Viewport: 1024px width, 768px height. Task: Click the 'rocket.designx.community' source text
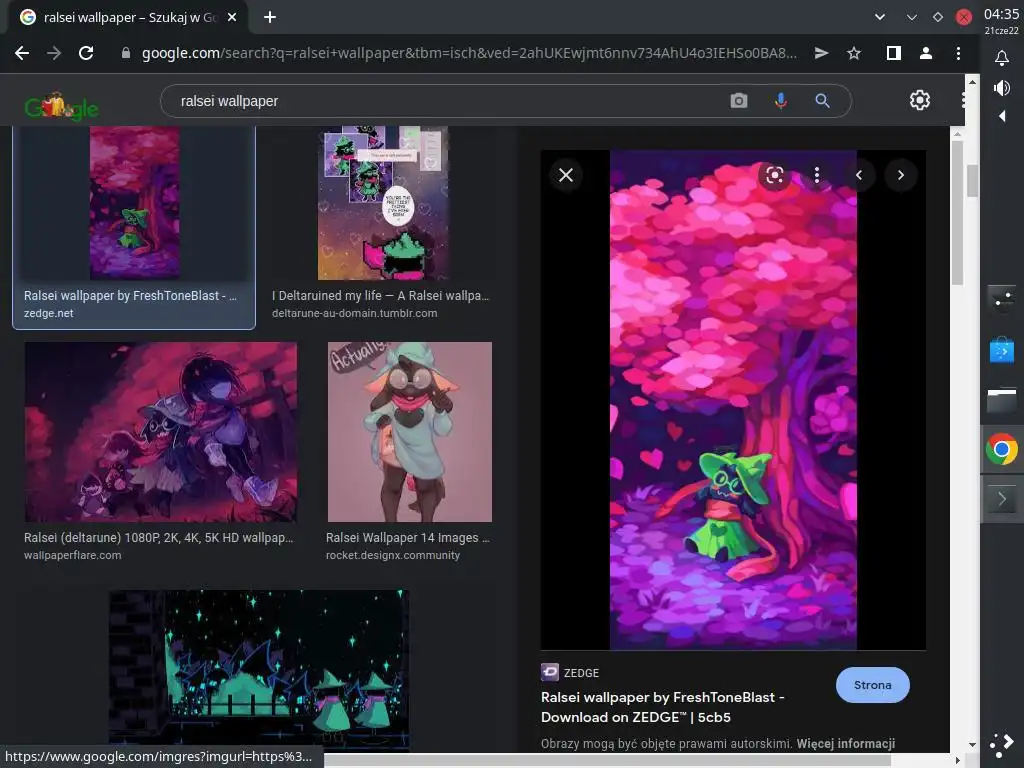coord(392,555)
